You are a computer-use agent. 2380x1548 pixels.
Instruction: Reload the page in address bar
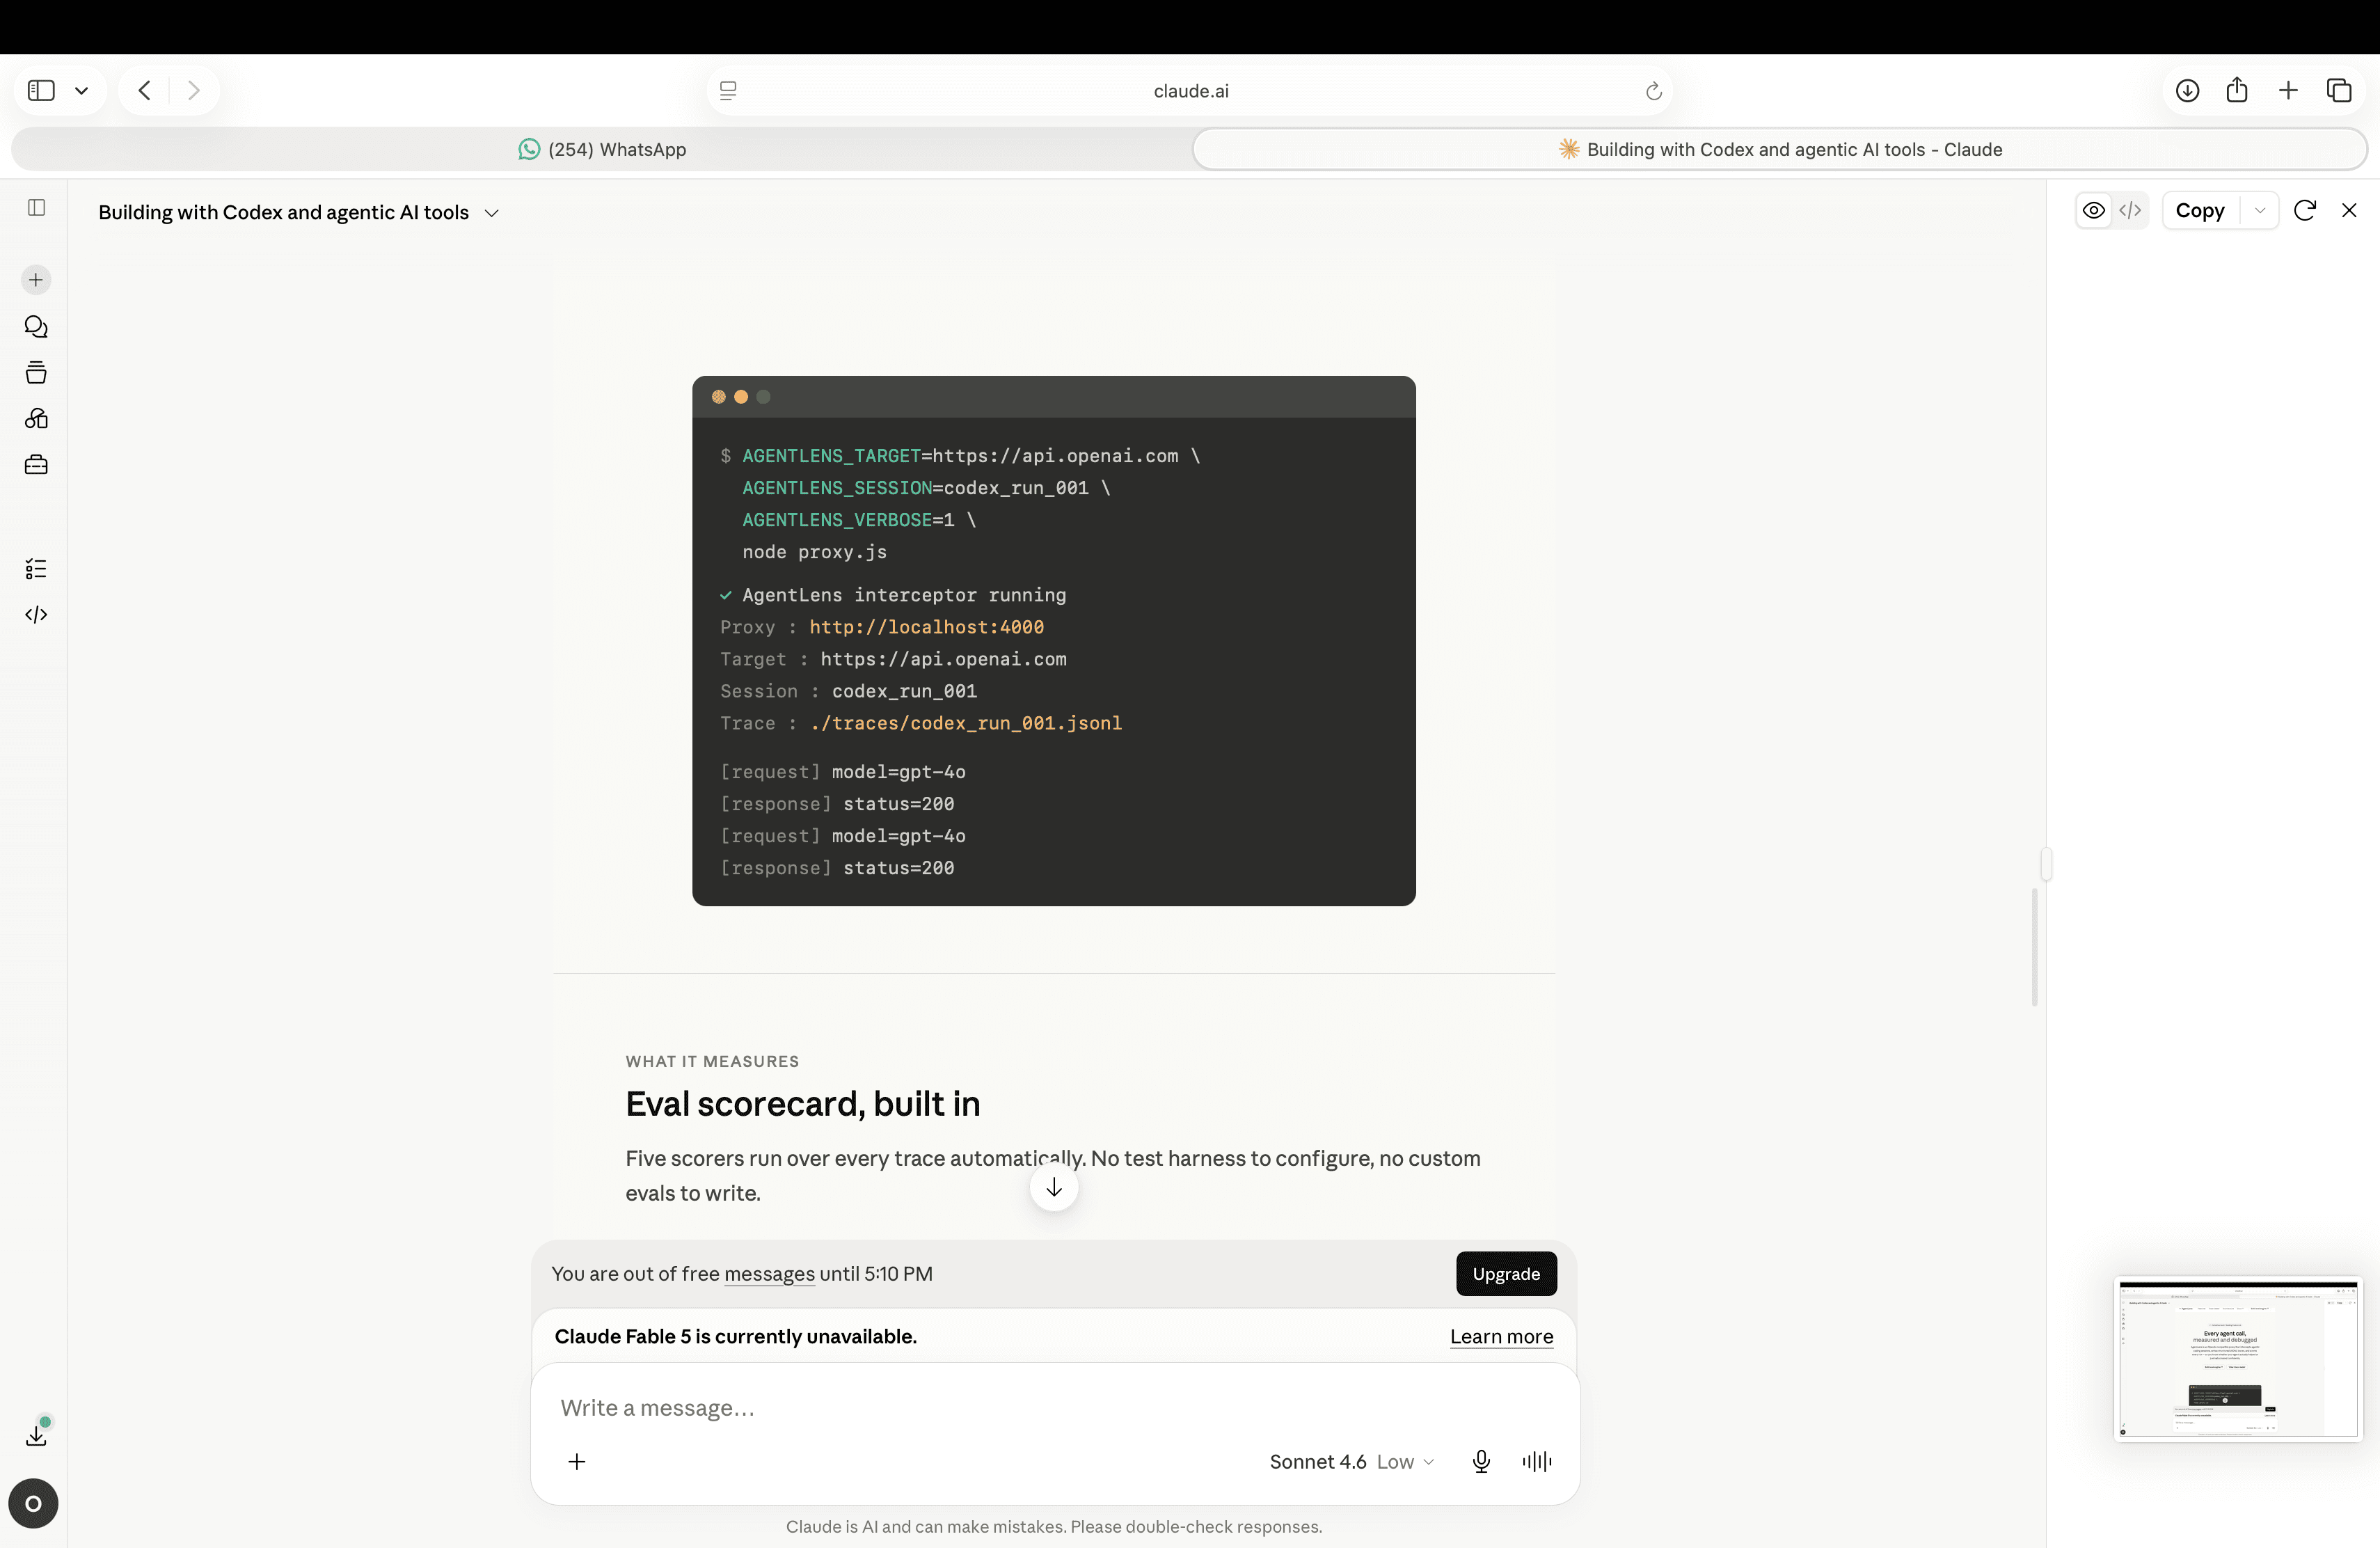1653,91
